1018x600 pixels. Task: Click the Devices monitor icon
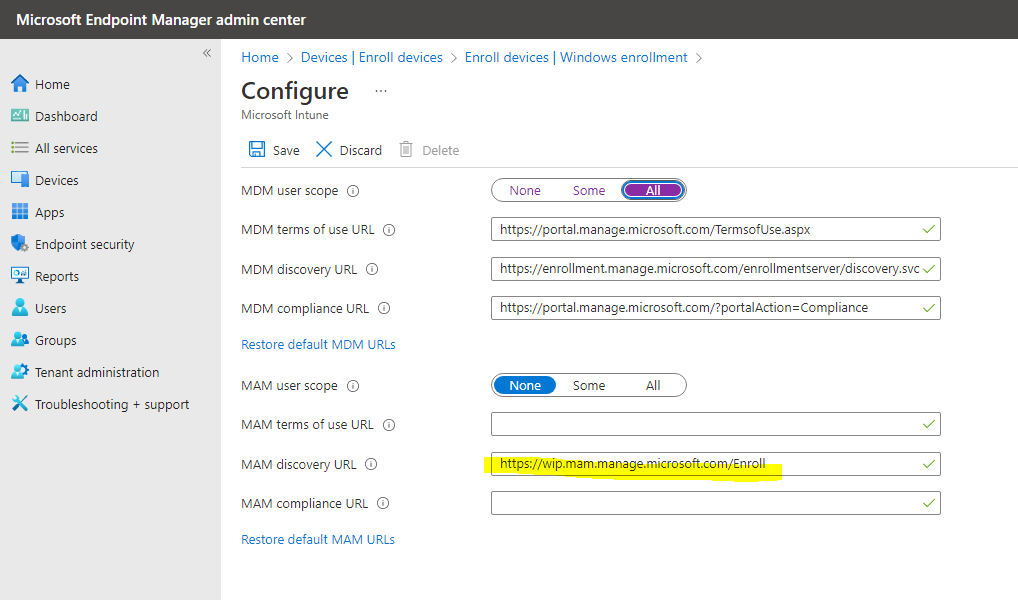(x=20, y=179)
